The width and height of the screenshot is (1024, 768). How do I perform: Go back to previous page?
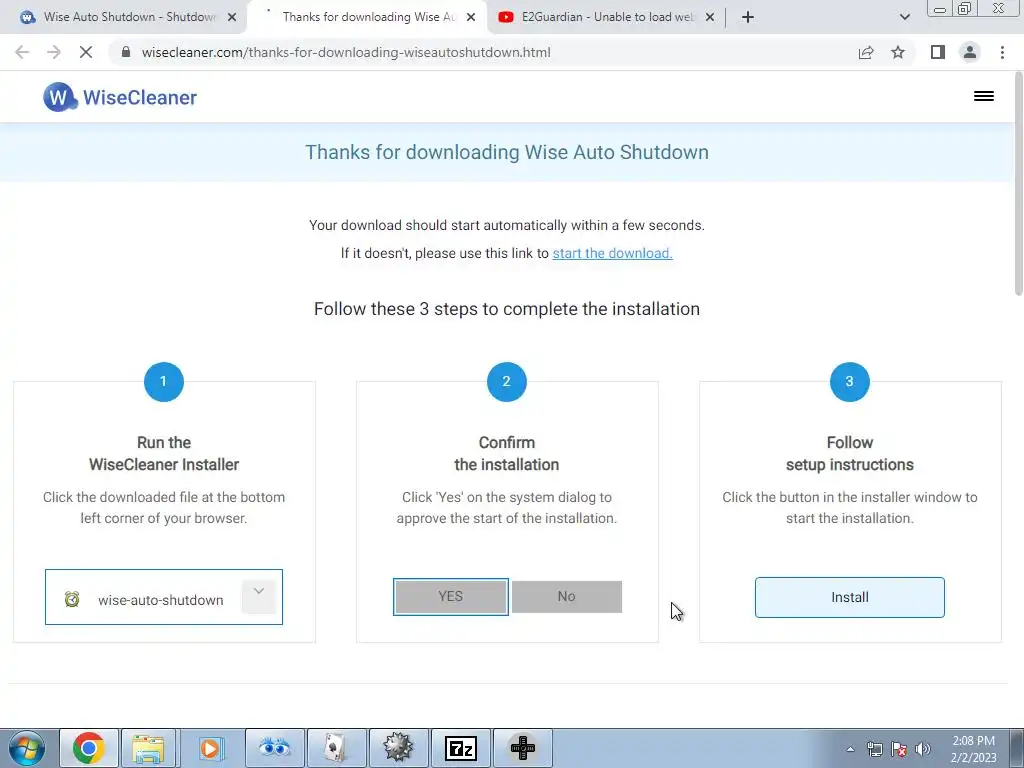(22, 52)
